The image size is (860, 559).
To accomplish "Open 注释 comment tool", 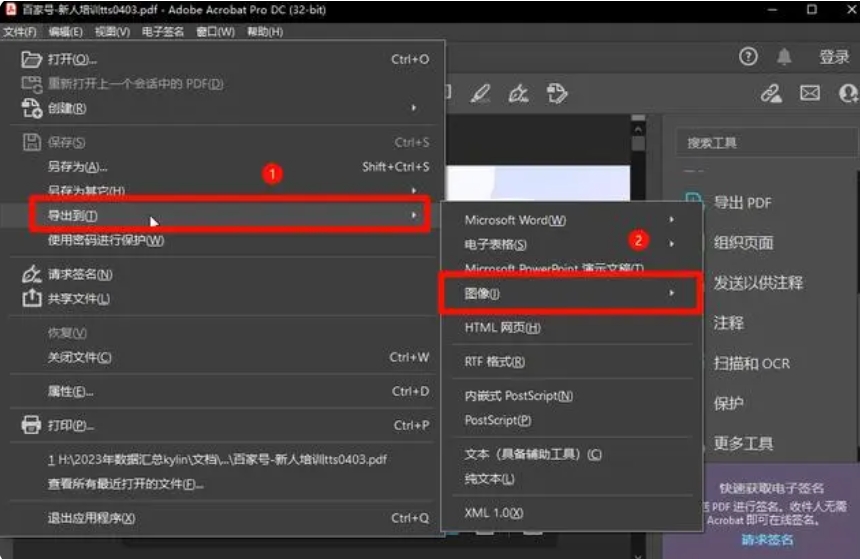I will [728, 323].
